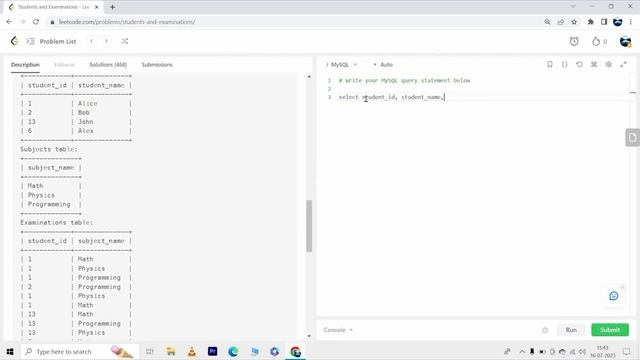The height and width of the screenshot is (360, 640).
Task: Open the editor shortcuts icon
Action: (x=594, y=64)
